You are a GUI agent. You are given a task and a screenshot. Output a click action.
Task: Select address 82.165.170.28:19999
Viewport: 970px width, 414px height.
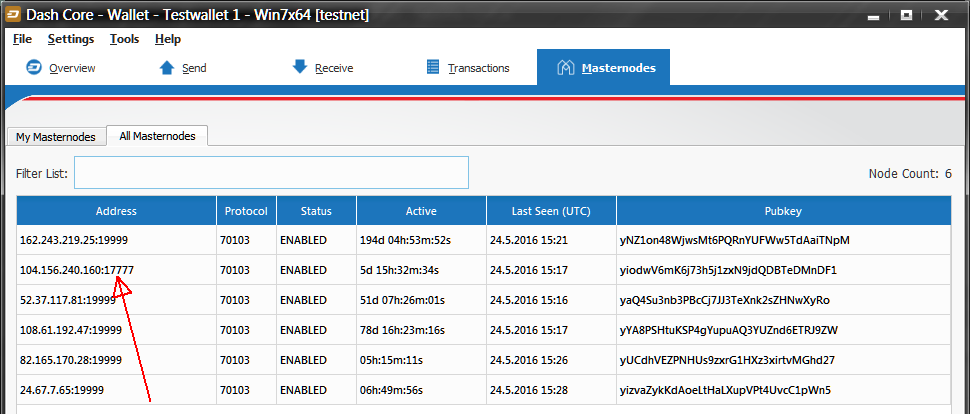[71, 360]
